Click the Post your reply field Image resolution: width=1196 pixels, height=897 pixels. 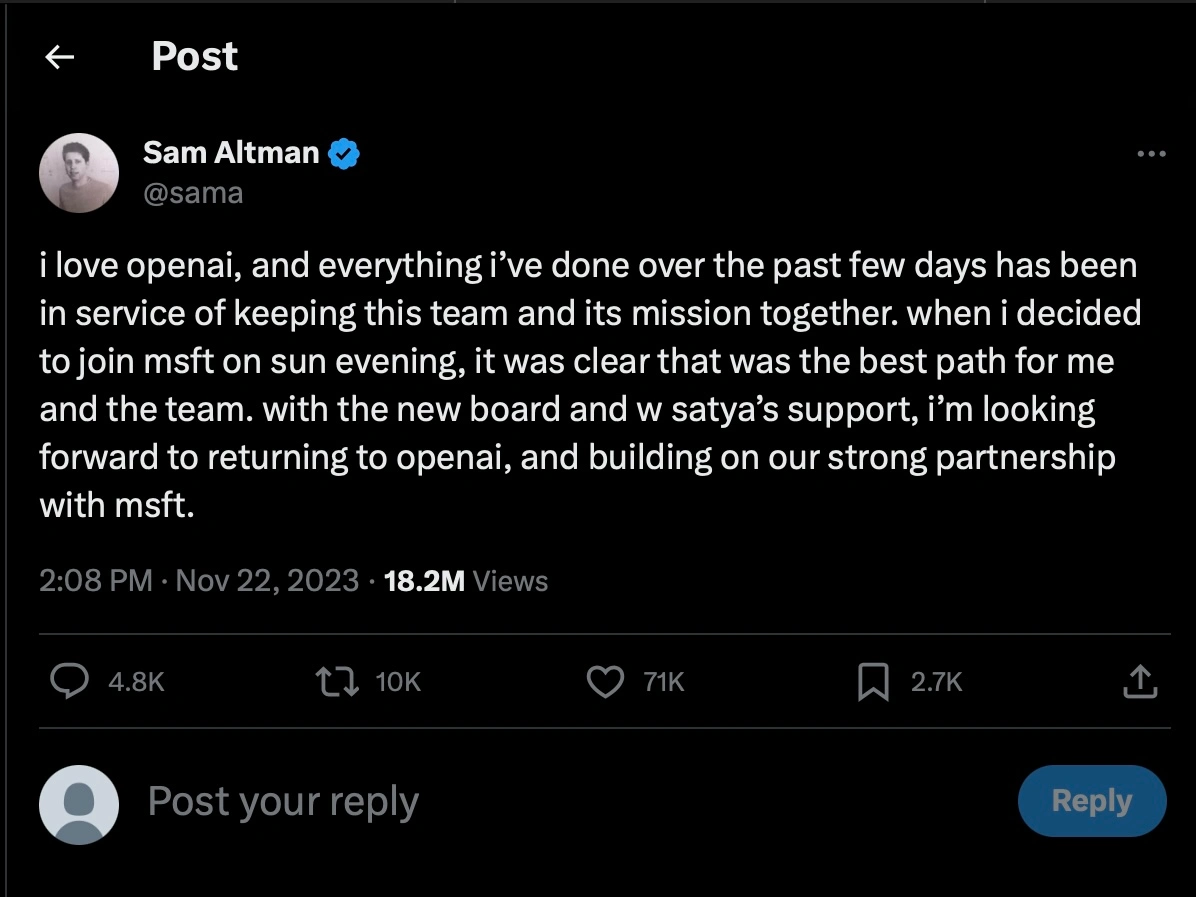tap(283, 801)
